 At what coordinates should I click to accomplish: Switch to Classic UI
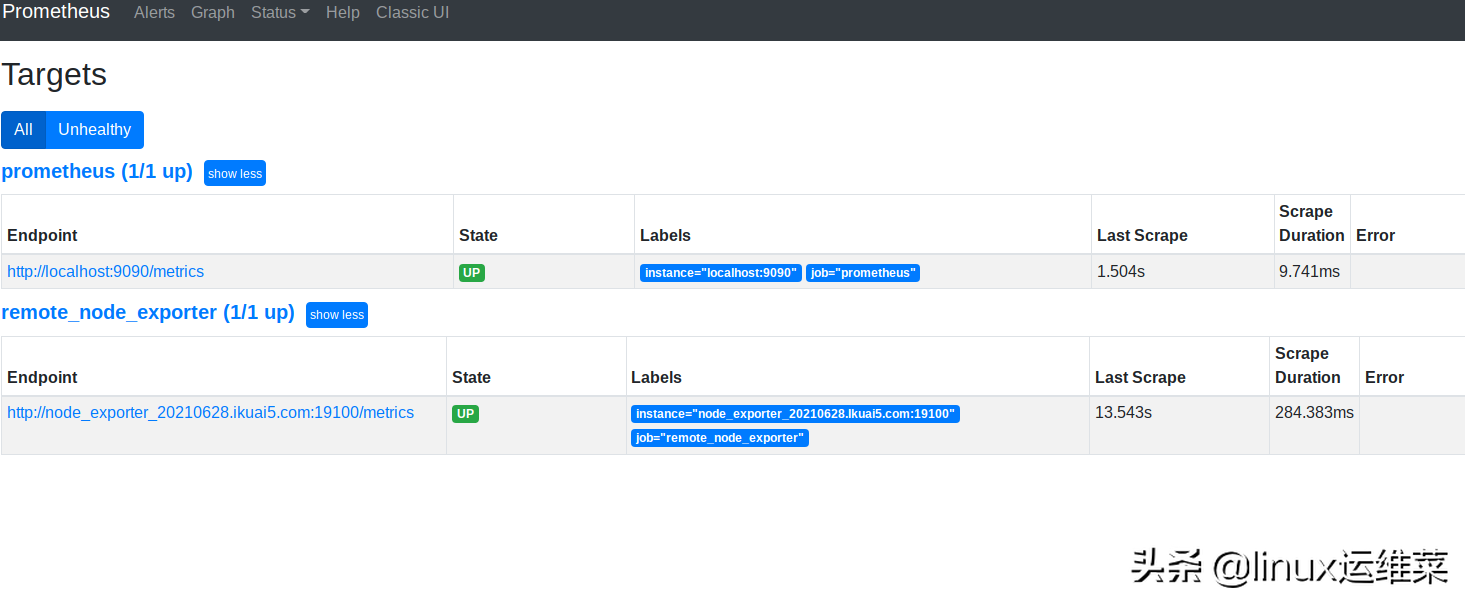412,13
